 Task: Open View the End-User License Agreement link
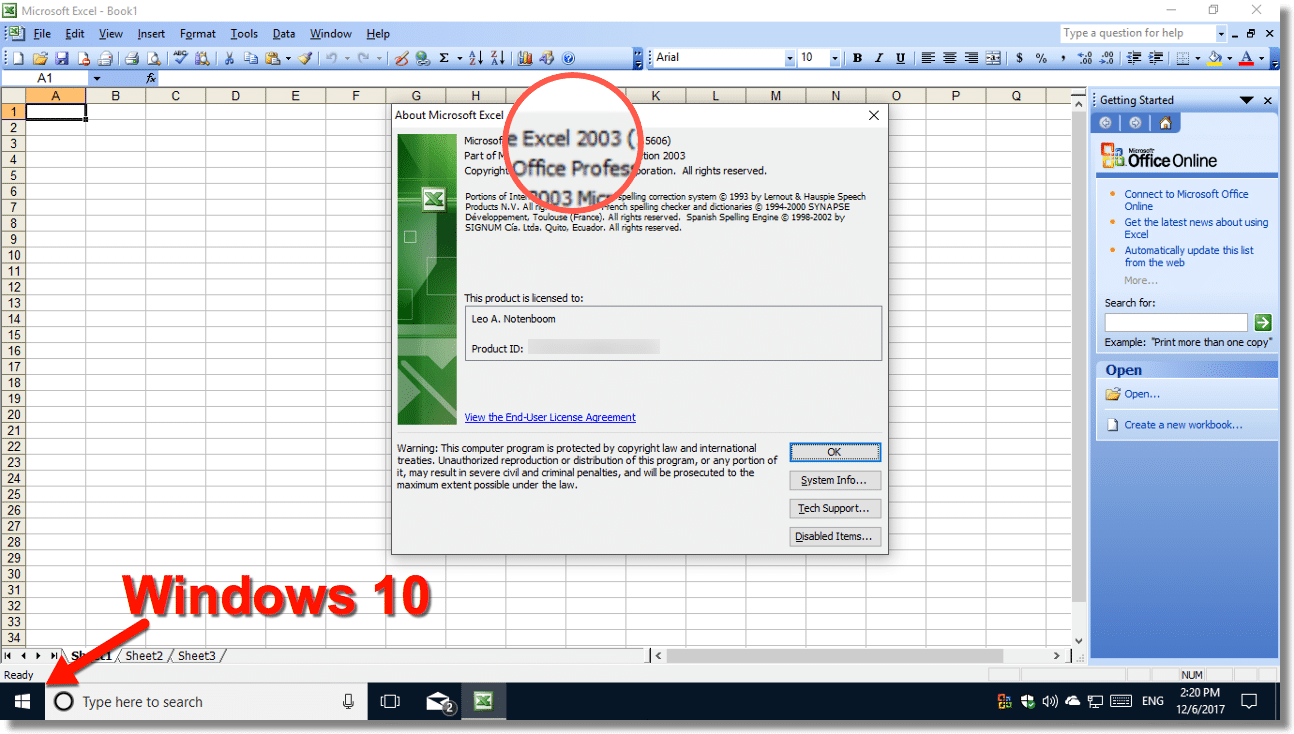point(550,417)
